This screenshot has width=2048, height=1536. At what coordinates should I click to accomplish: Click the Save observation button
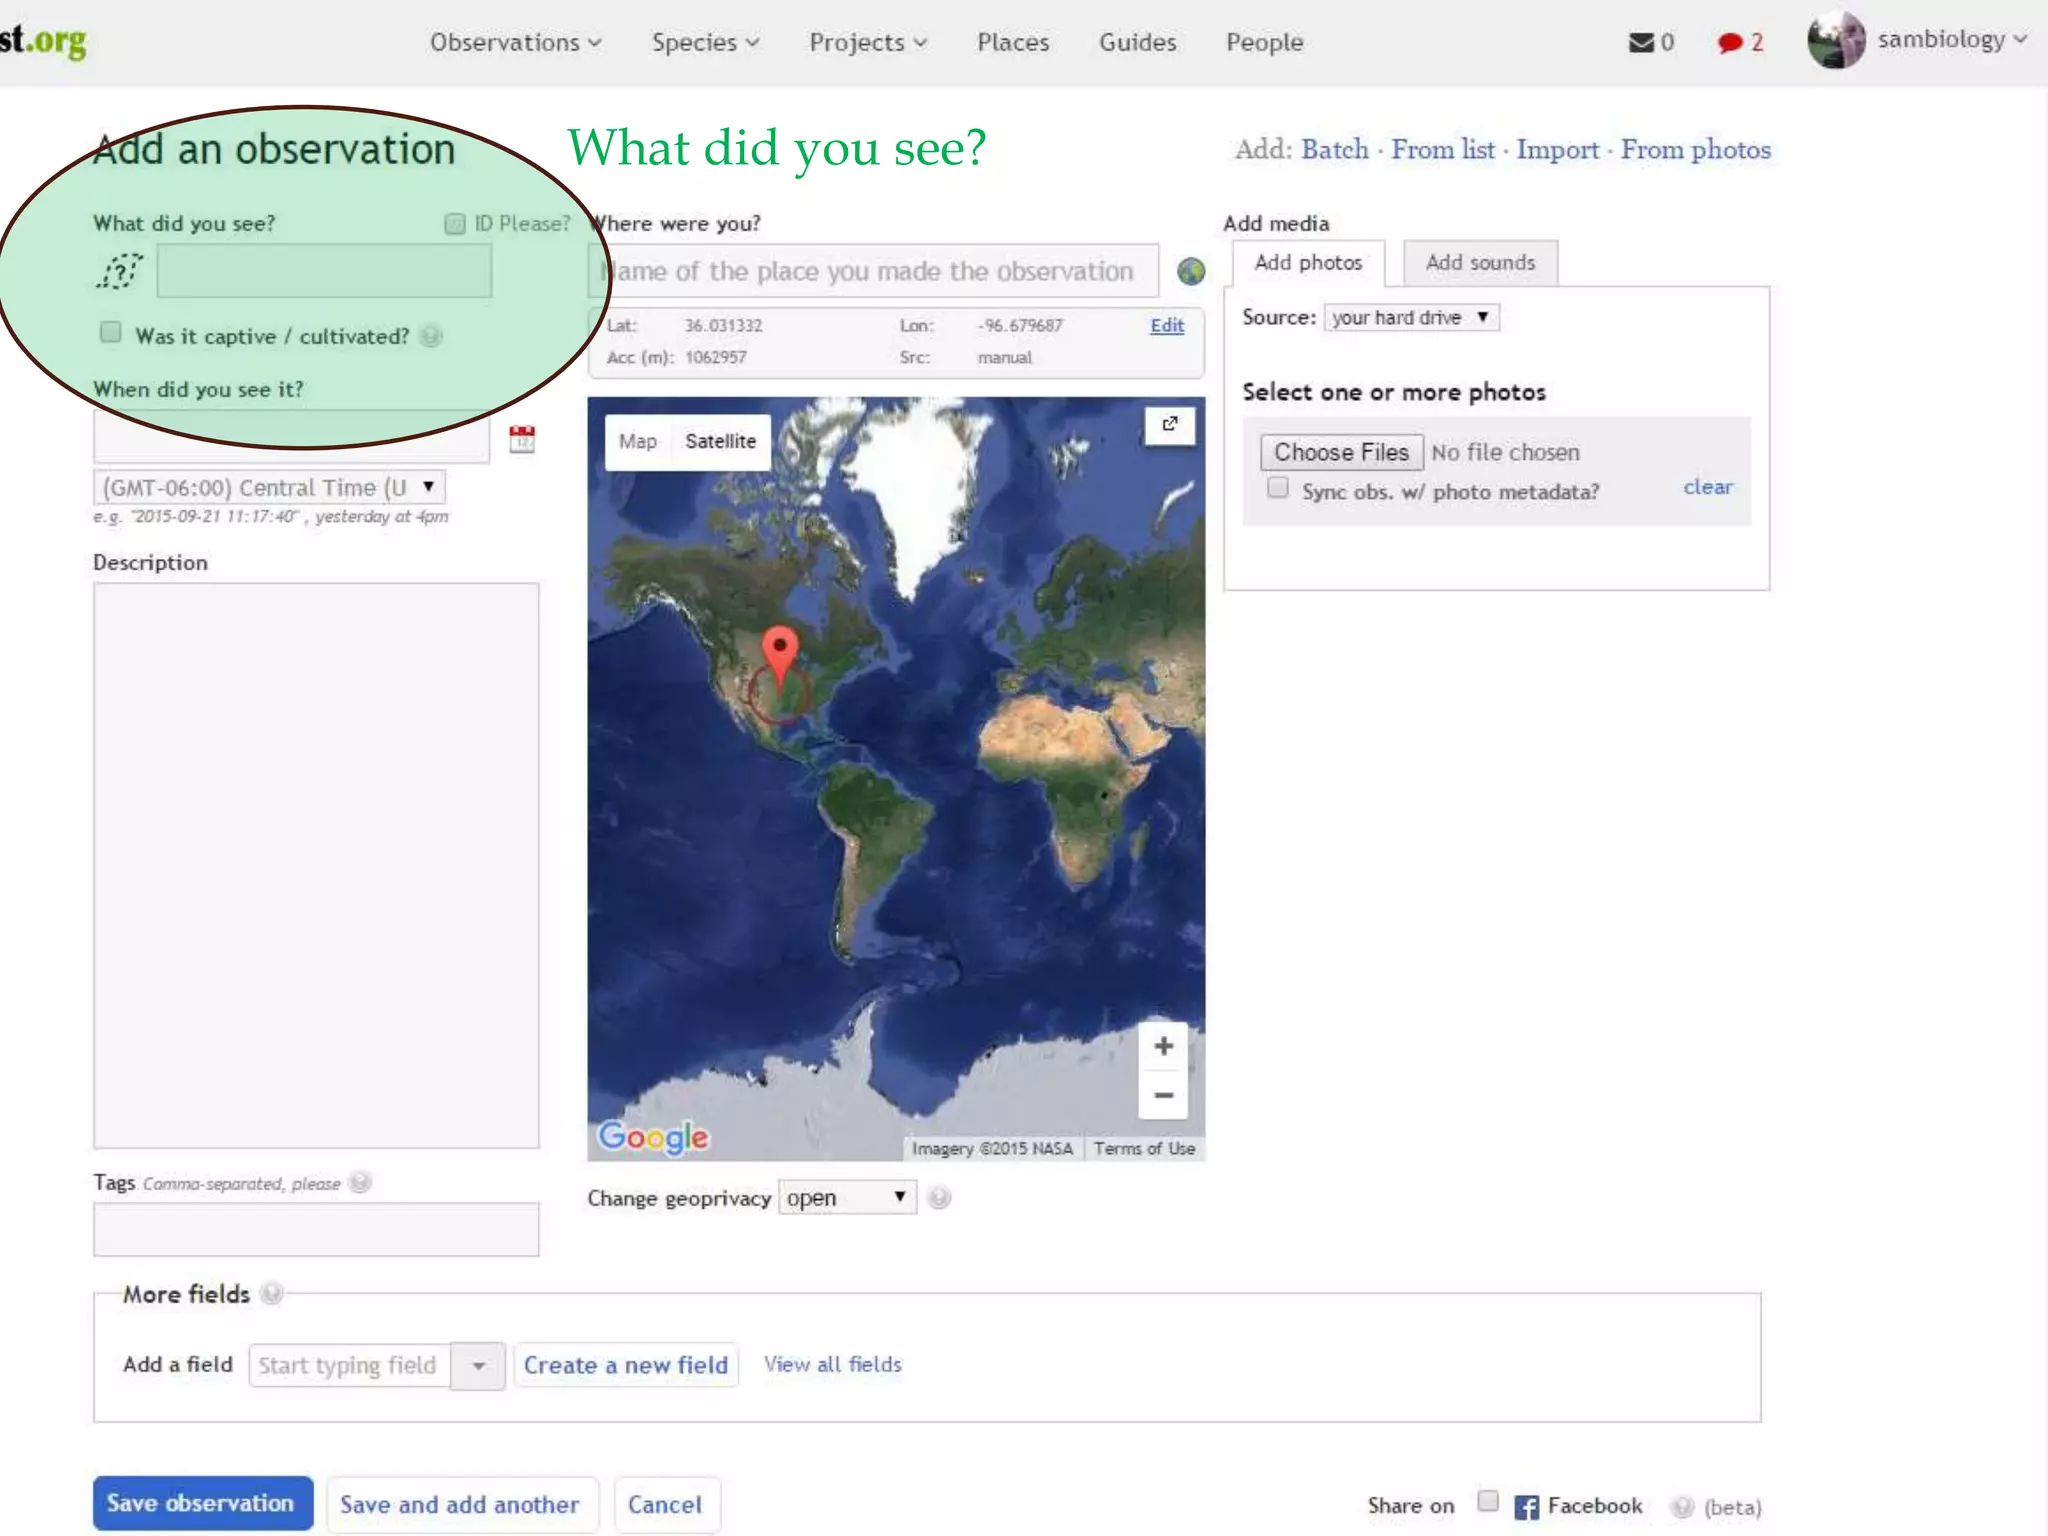point(202,1503)
